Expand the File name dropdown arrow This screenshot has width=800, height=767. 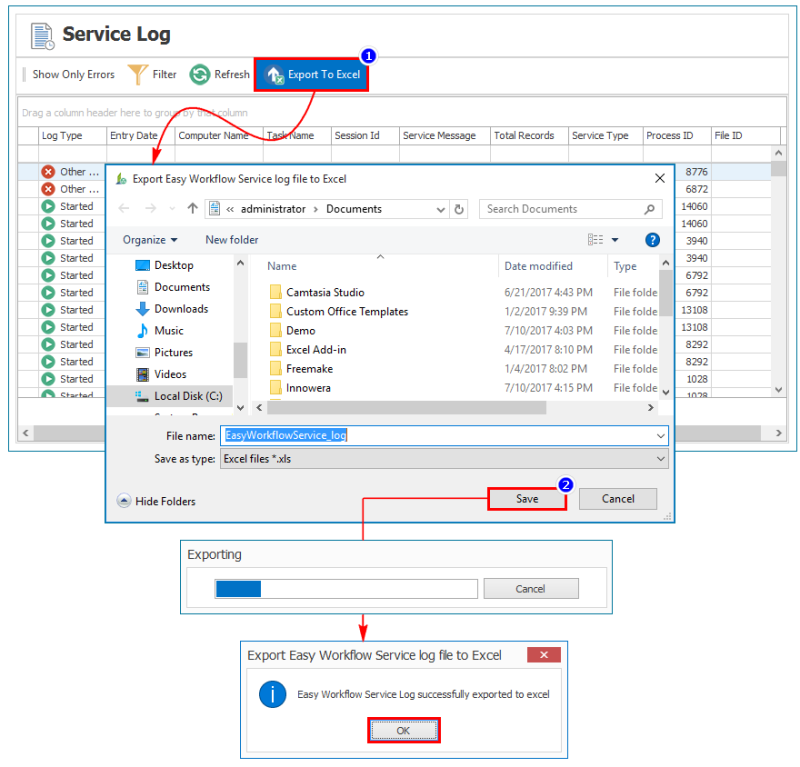(x=660, y=436)
